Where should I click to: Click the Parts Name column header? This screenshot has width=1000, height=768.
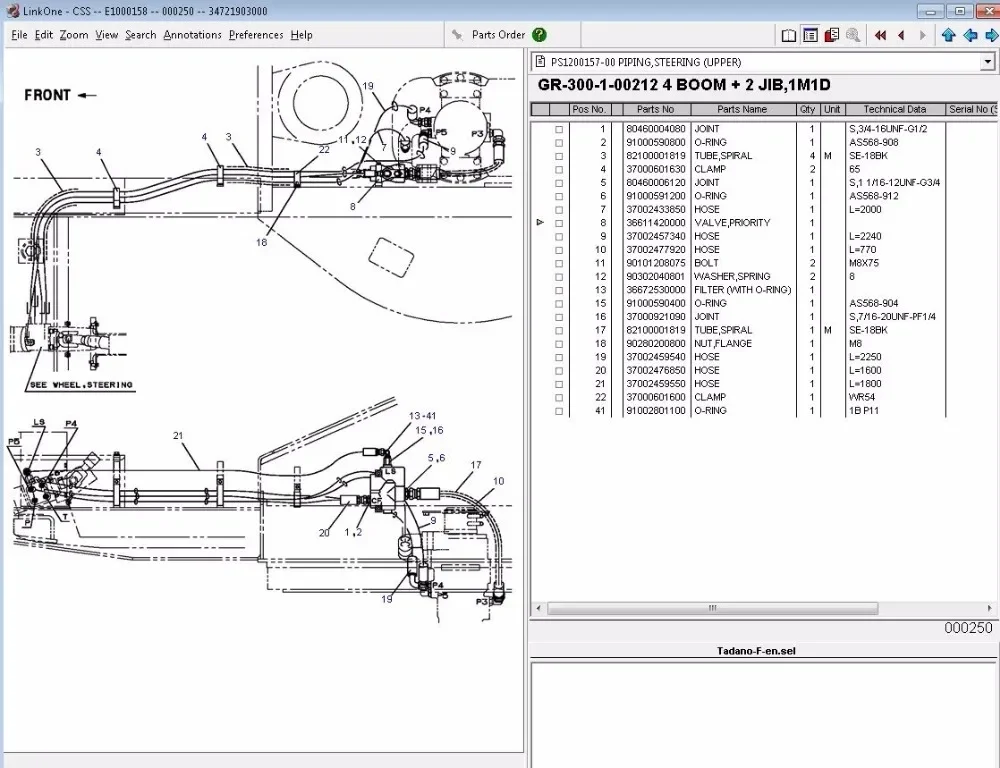click(x=741, y=109)
